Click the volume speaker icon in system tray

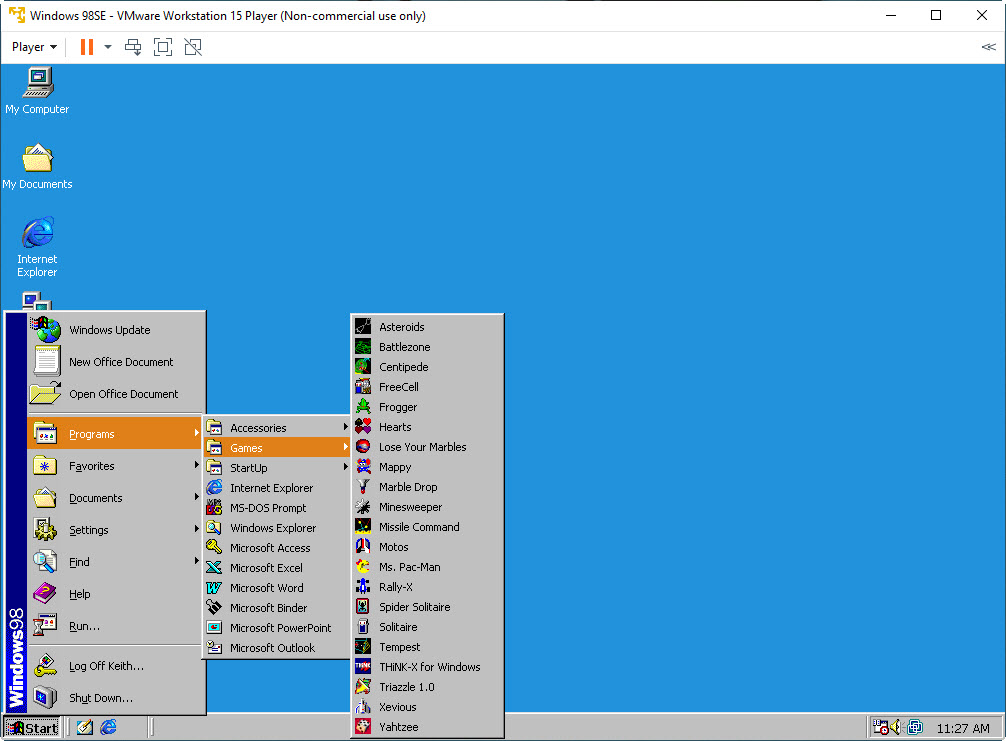click(x=897, y=728)
